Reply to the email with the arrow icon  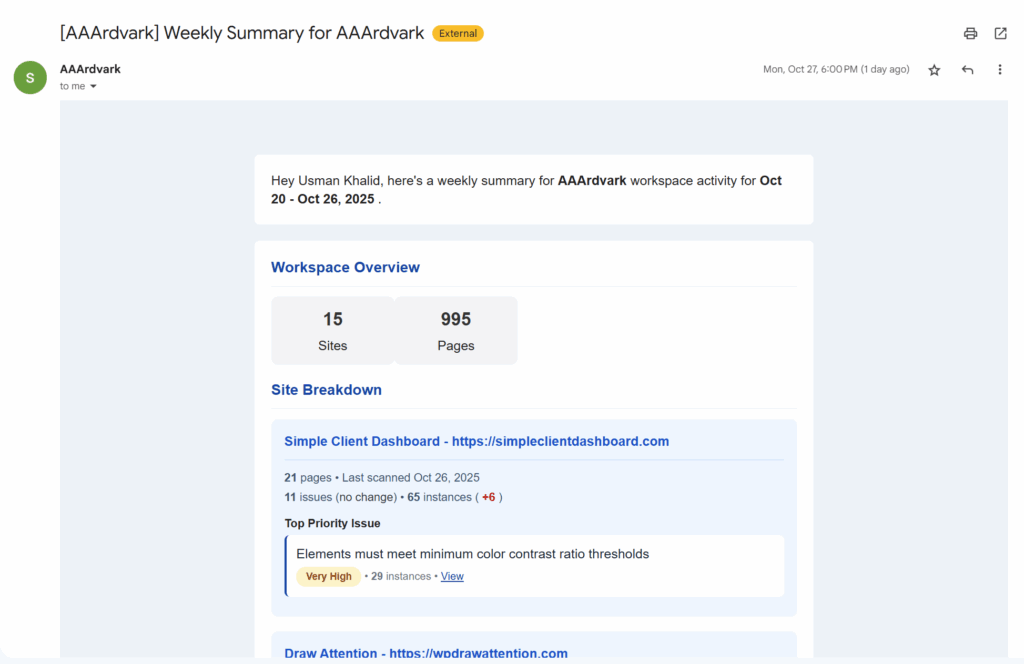(x=967, y=70)
